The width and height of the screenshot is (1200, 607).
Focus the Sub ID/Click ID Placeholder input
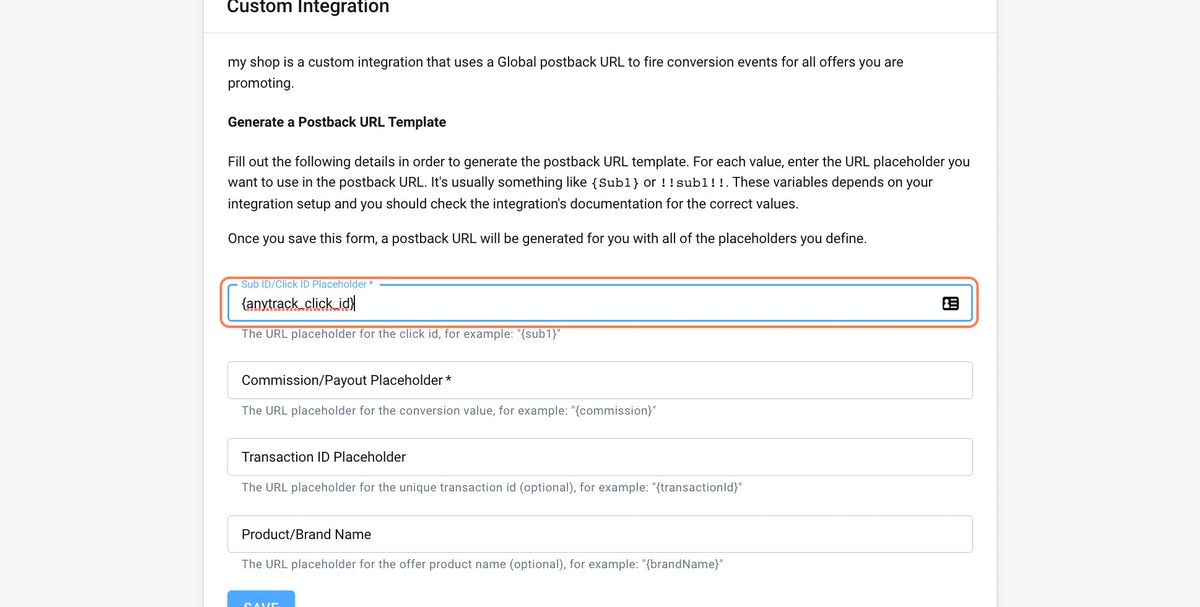coord(600,303)
